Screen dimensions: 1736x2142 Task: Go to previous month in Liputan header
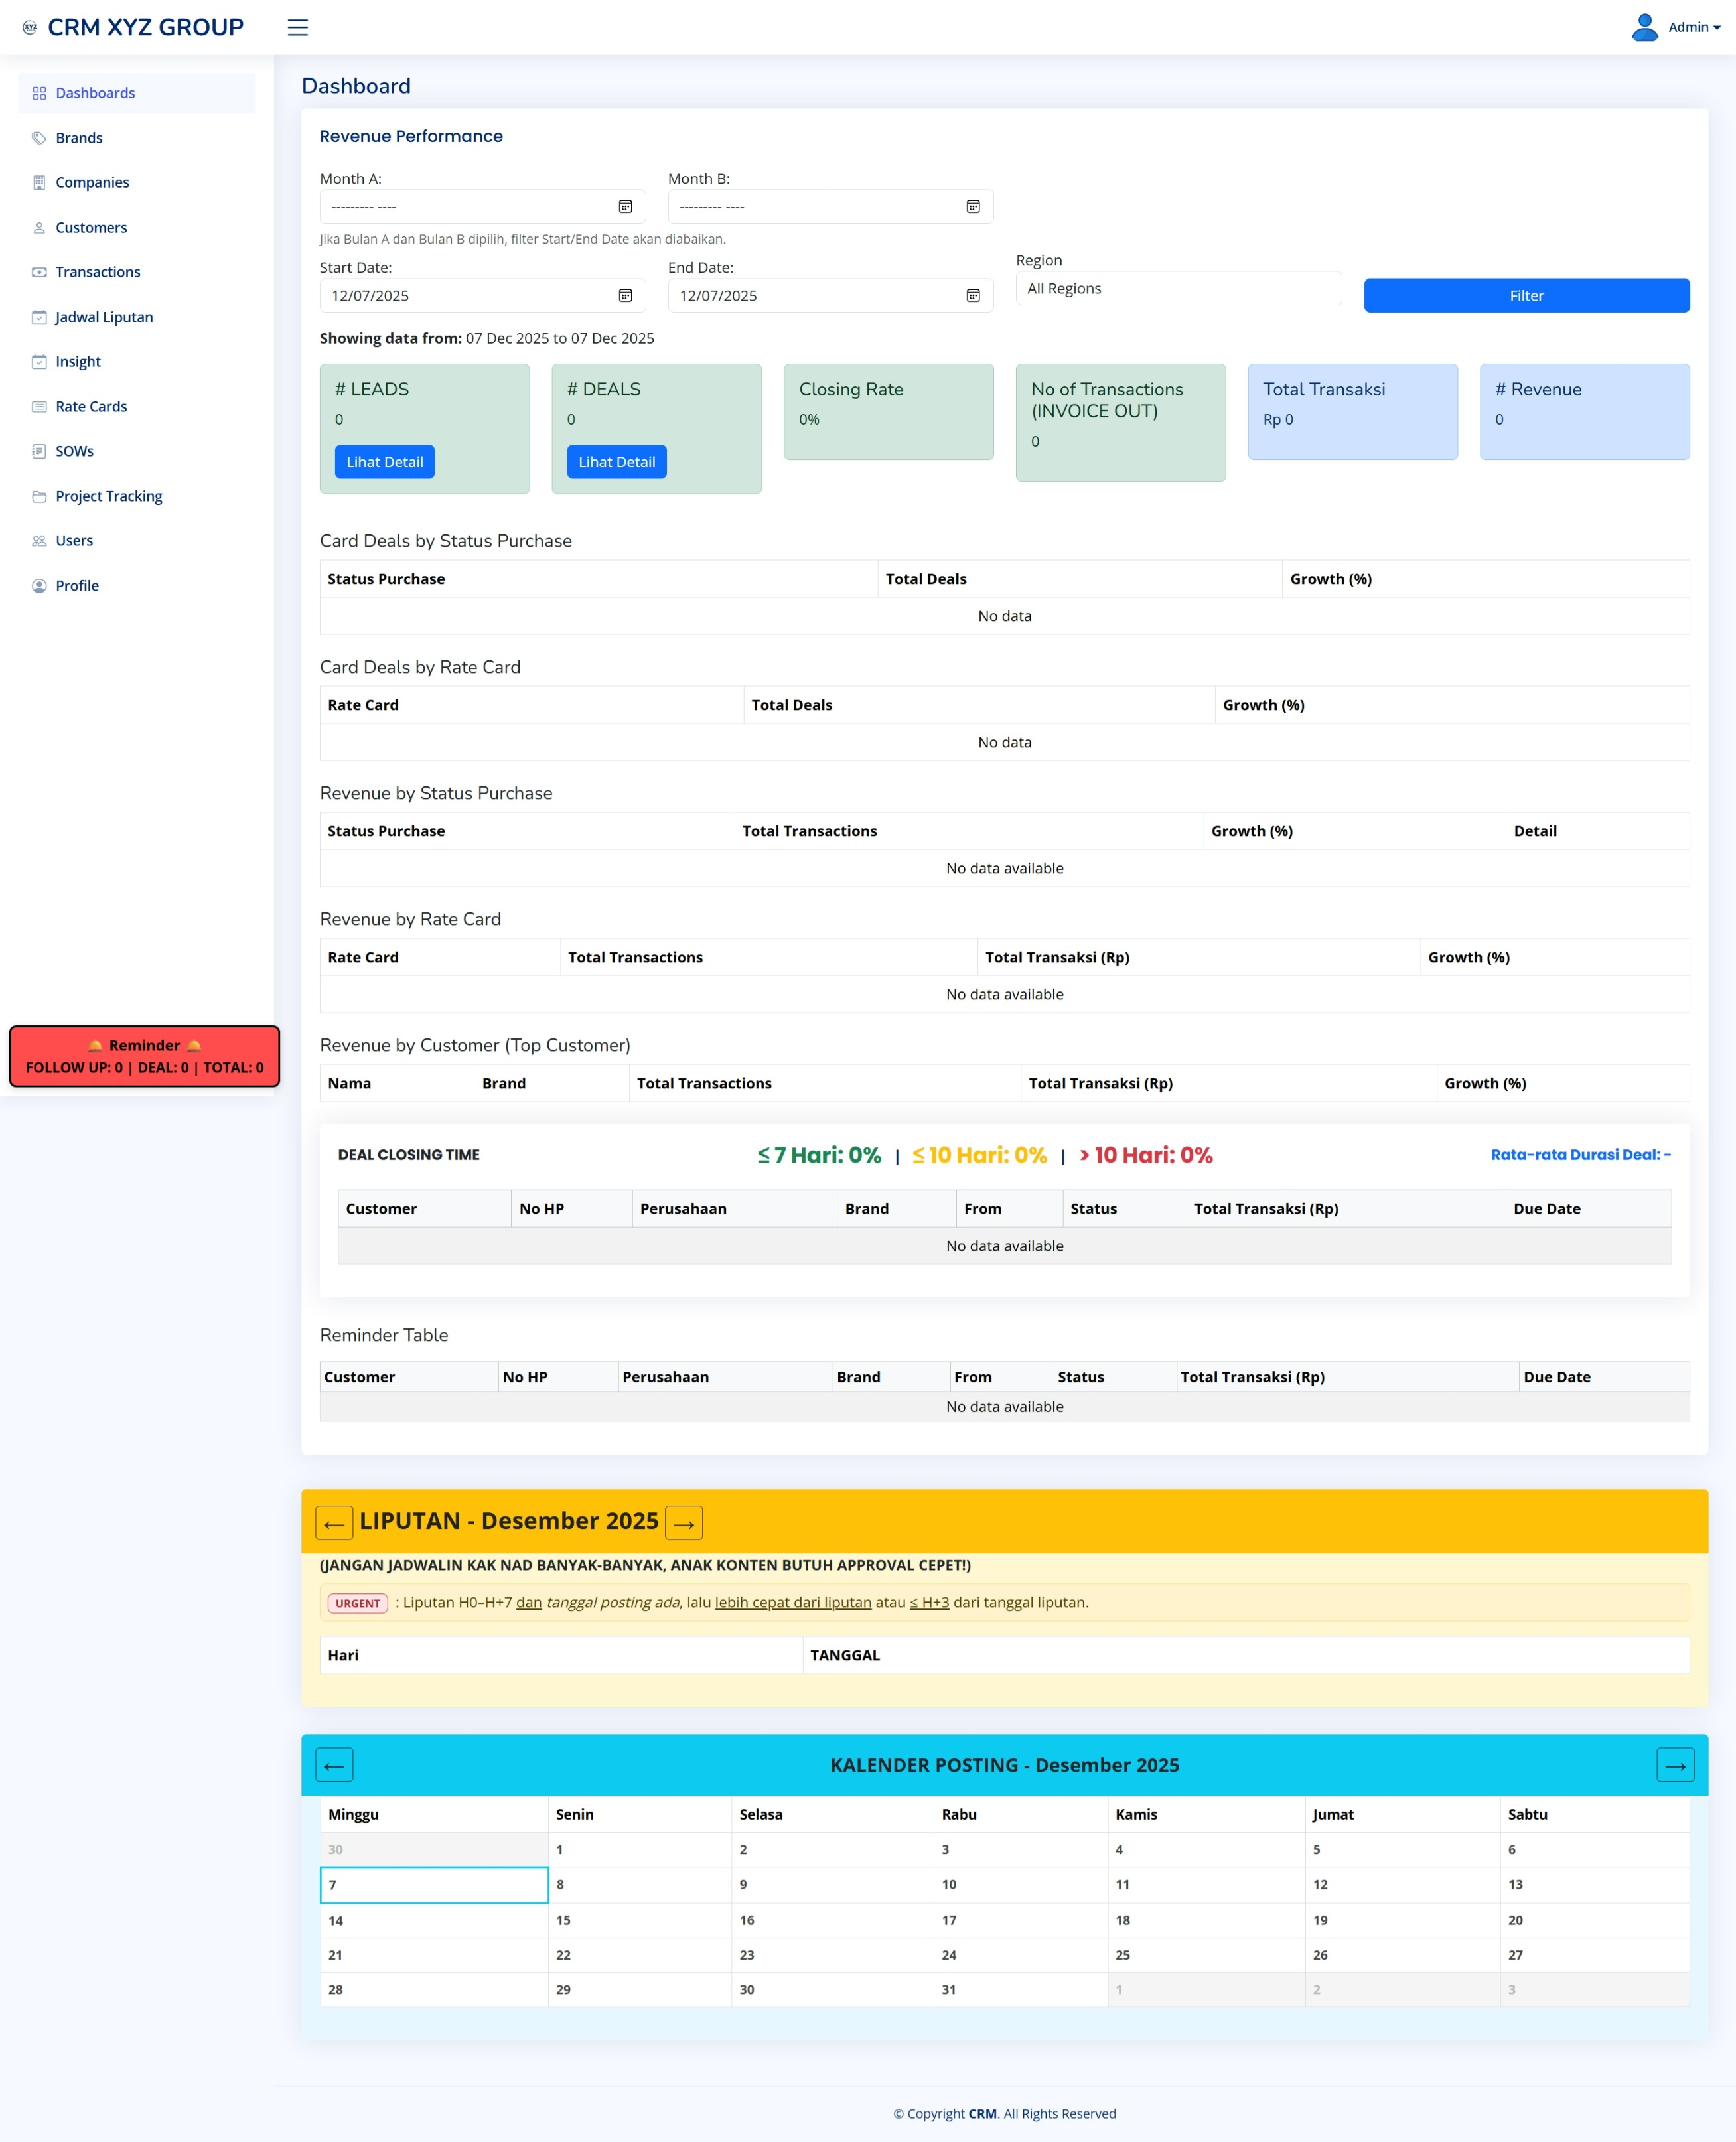tap(334, 1523)
